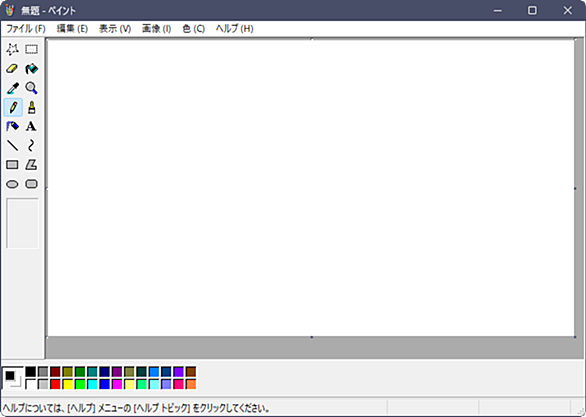This screenshot has height=417, width=586.
Task: Select the Ellipse shape tool
Action: click(13, 184)
